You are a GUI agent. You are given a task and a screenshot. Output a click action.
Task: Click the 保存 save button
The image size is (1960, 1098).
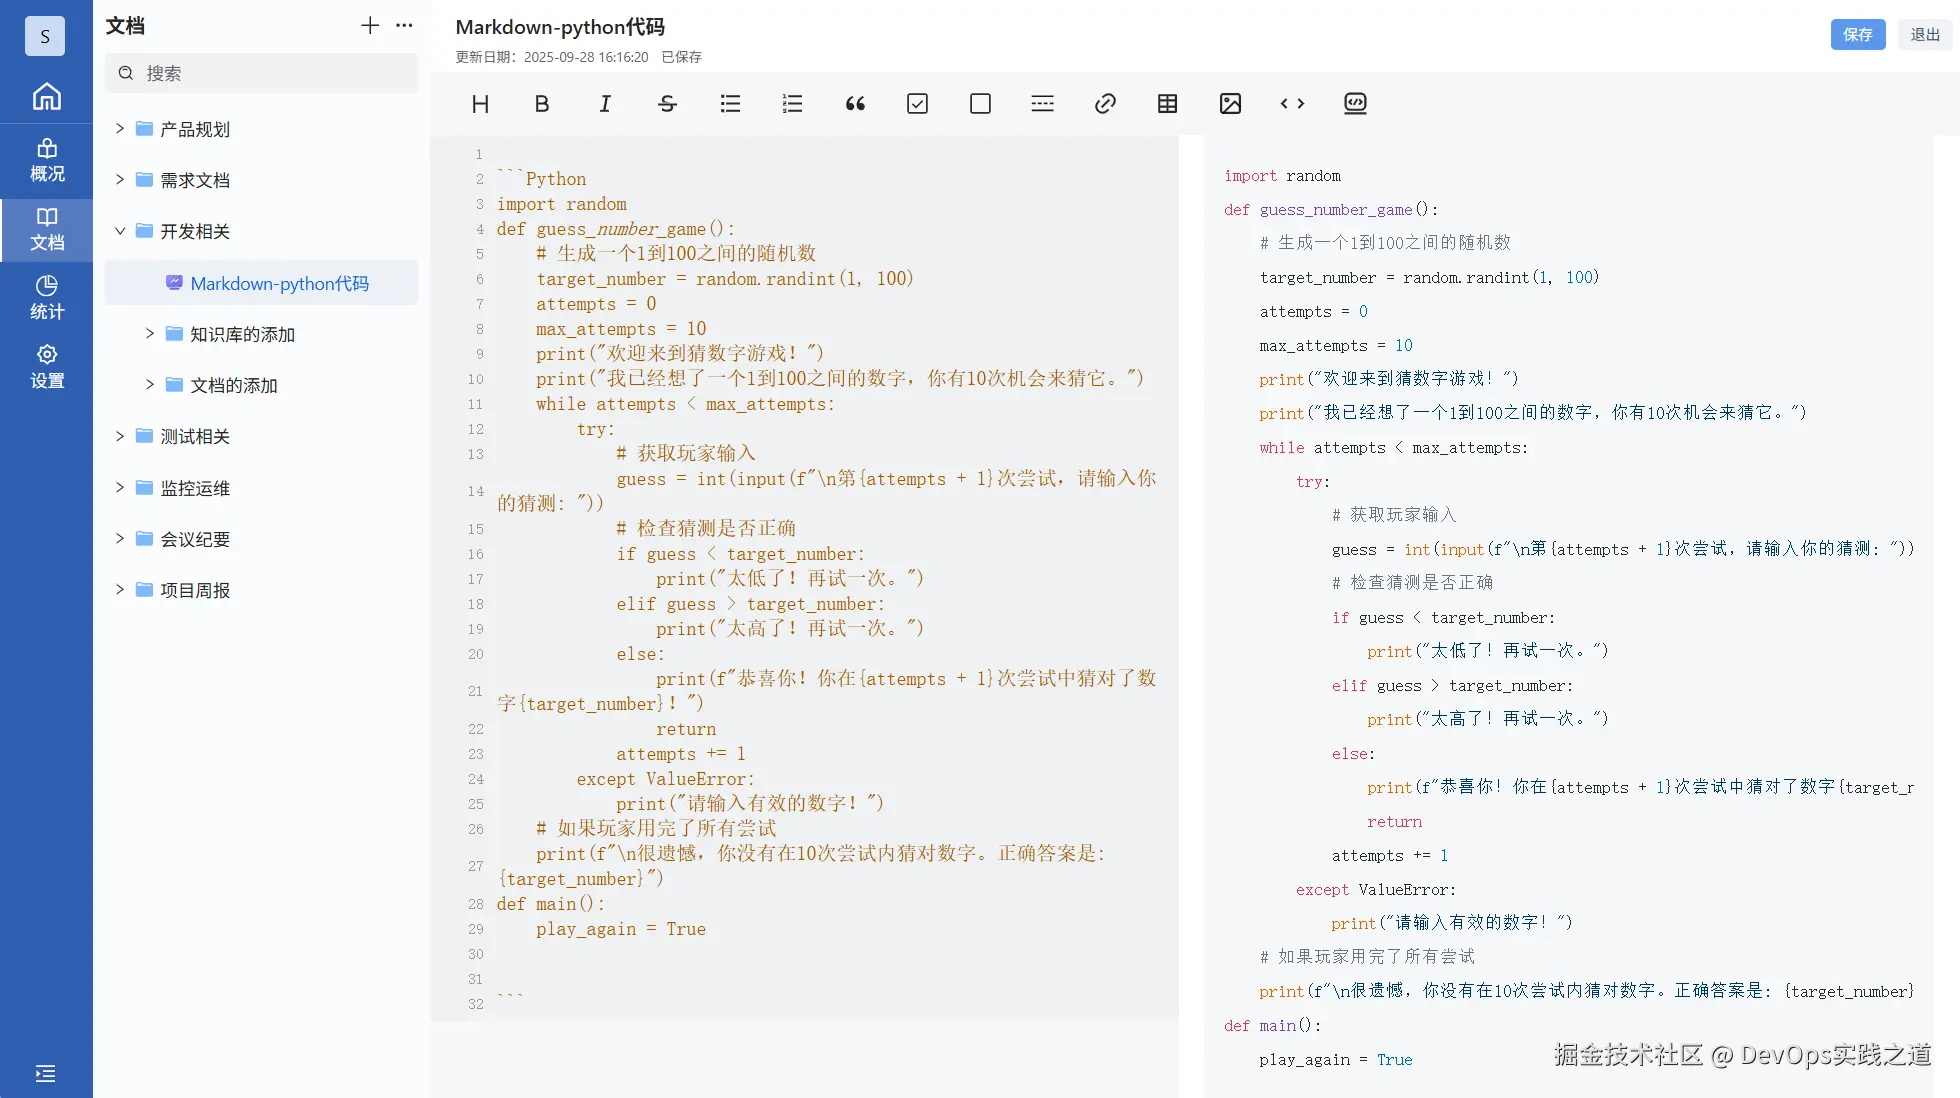[x=1858, y=34]
